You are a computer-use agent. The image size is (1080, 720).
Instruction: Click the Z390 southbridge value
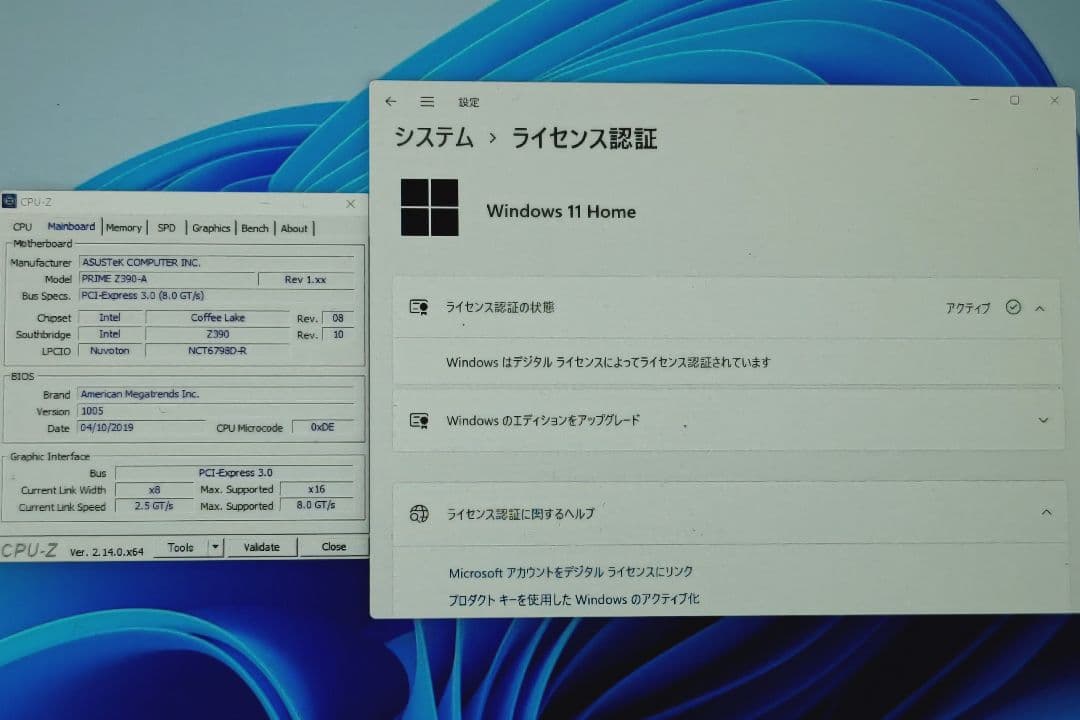pyautogui.click(x=218, y=334)
